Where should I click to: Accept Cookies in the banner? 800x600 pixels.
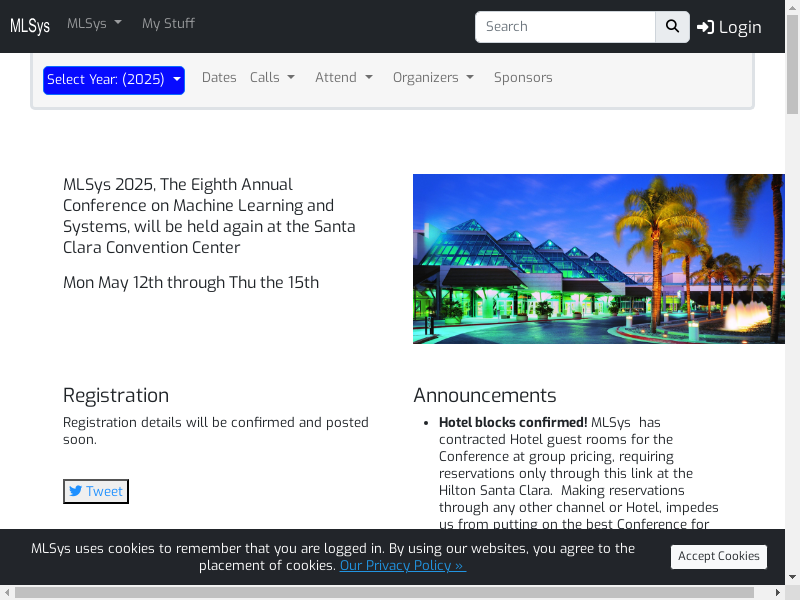718,556
